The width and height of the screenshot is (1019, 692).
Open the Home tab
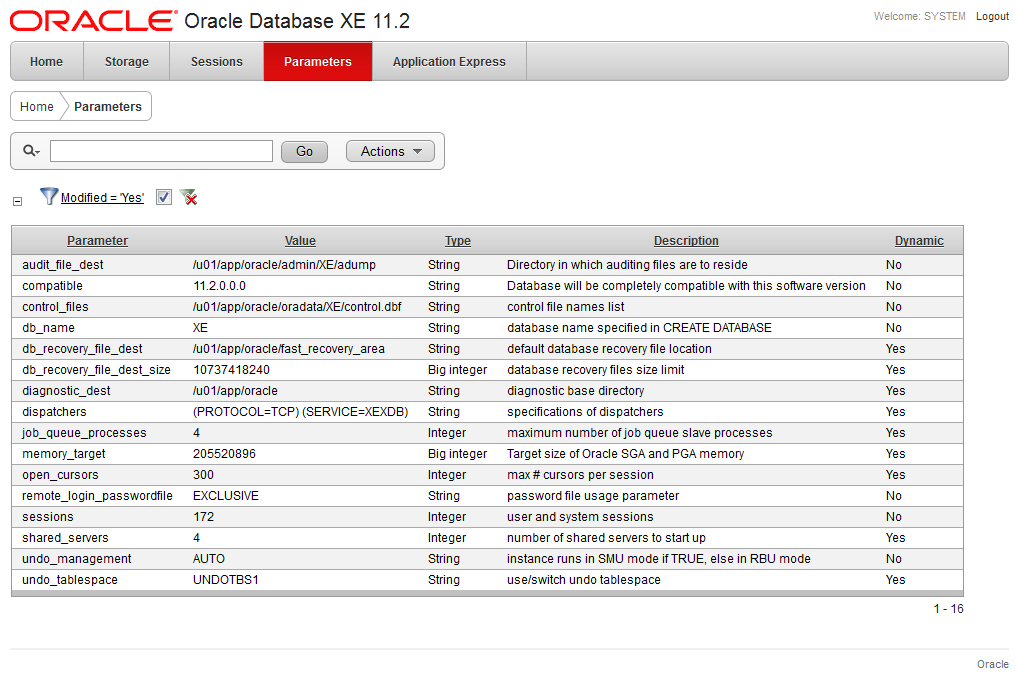coord(47,62)
